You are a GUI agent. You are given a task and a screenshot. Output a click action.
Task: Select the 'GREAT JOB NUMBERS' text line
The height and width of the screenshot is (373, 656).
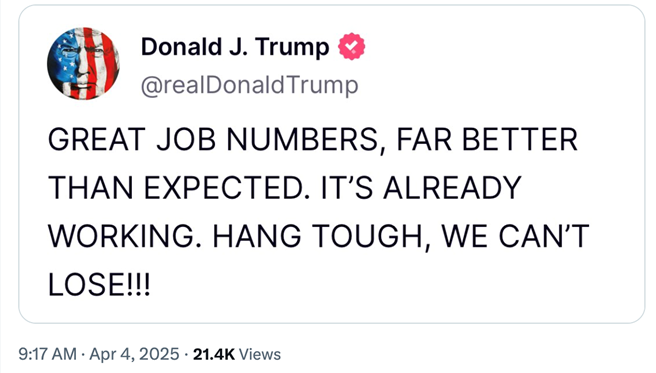[x=313, y=140]
